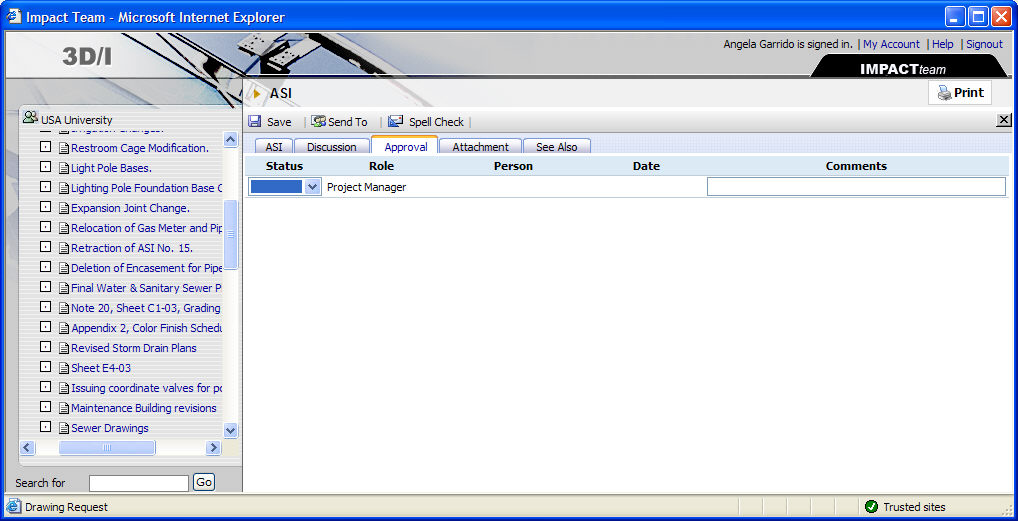Click the Print printer icon

coord(943,93)
